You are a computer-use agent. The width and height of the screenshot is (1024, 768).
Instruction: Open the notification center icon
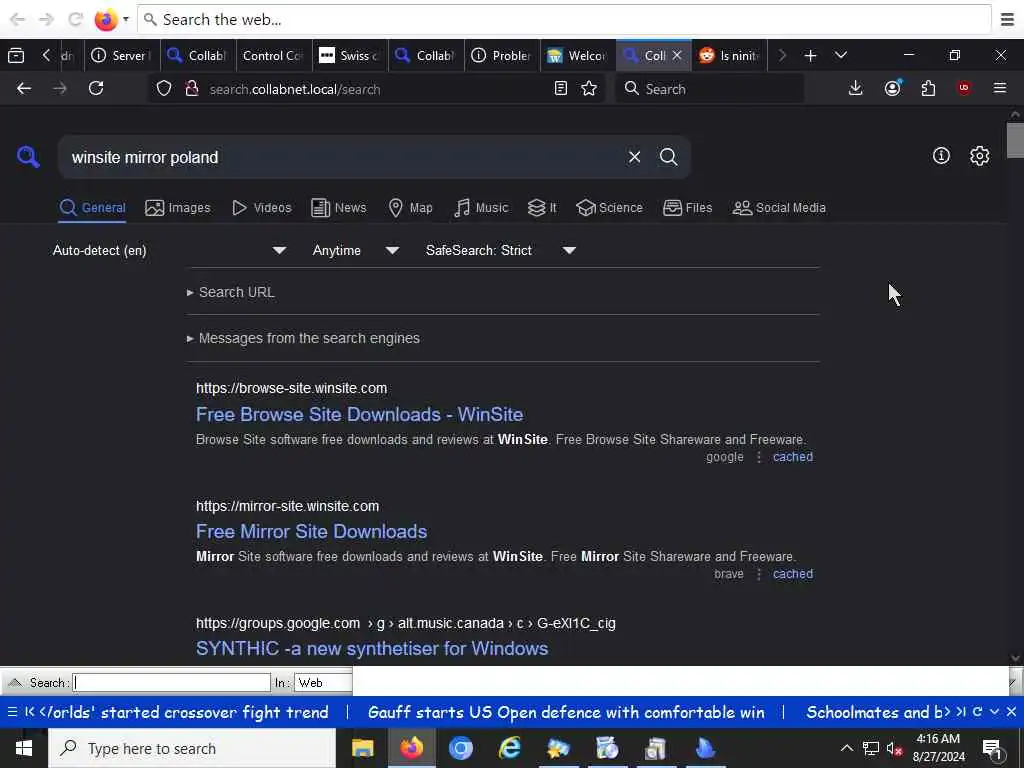pyautogui.click(x=992, y=749)
